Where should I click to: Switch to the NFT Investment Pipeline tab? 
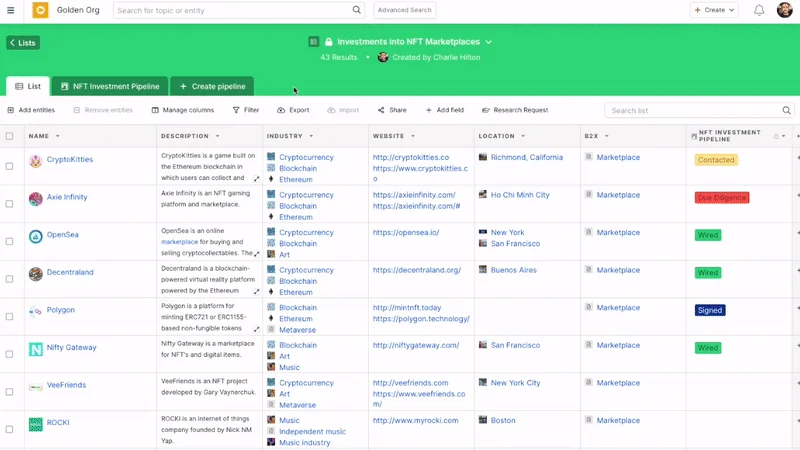[110, 87]
